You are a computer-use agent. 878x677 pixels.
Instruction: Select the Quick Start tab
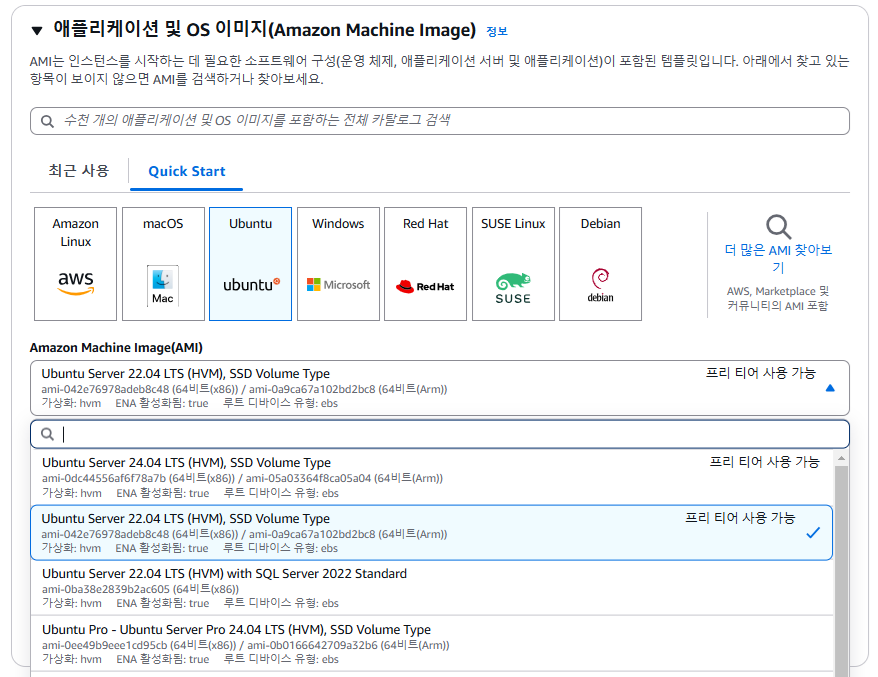point(186,171)
